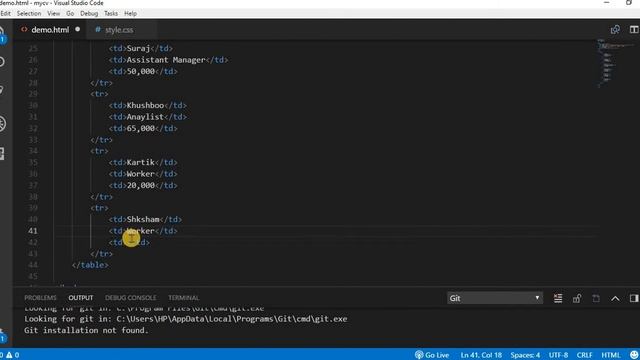The height and width of the screenshot is (360, 640).
Task: Open the Explorer view in activity bar
Action: pyautogui.click(x=2, y=34)
